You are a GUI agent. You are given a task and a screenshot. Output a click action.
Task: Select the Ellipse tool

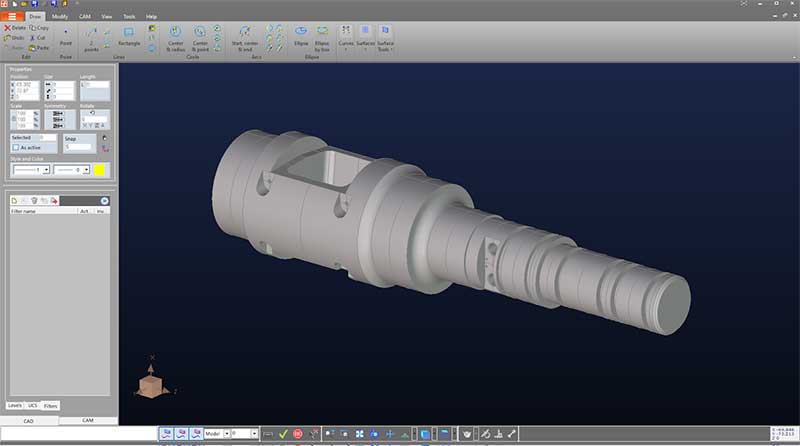click(301, 36)
